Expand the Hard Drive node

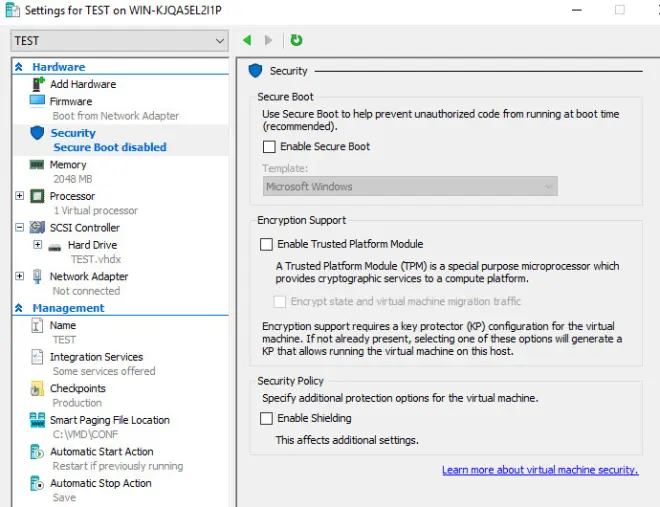[x=37, y=244]
